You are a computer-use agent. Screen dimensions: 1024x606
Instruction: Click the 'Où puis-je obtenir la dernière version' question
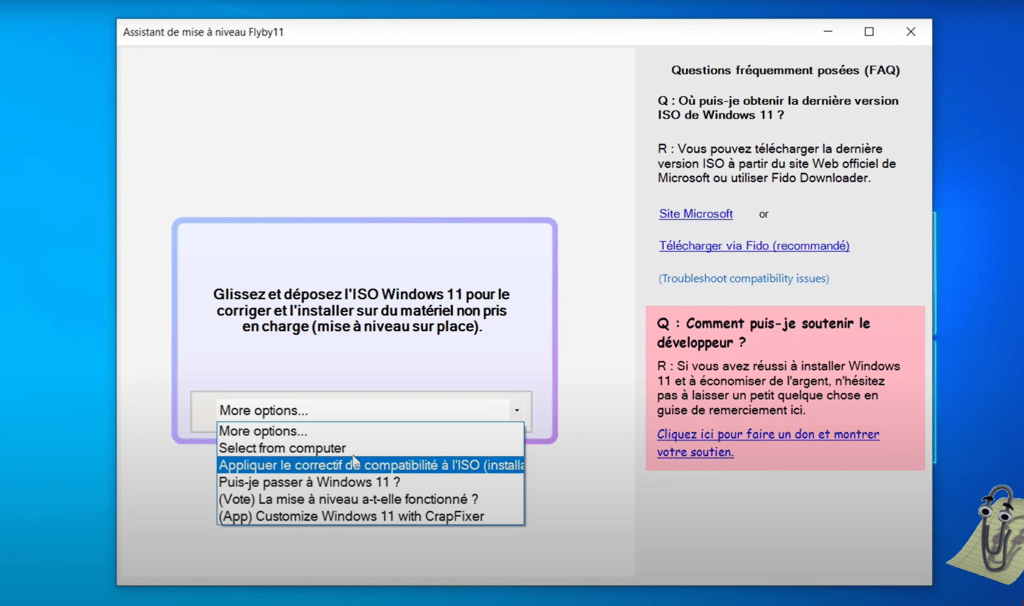click(x=778, y=108)
